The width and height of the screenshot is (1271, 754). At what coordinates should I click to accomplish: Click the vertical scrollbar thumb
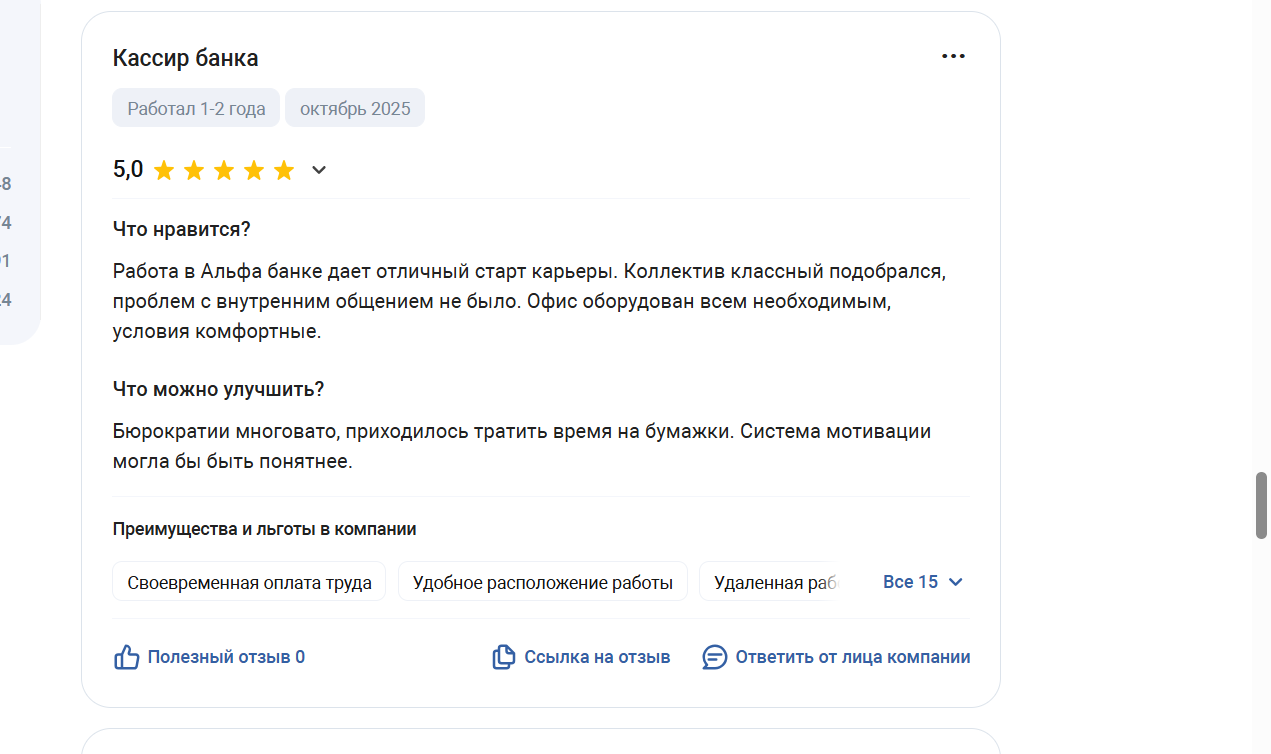tap(1262, 506)
